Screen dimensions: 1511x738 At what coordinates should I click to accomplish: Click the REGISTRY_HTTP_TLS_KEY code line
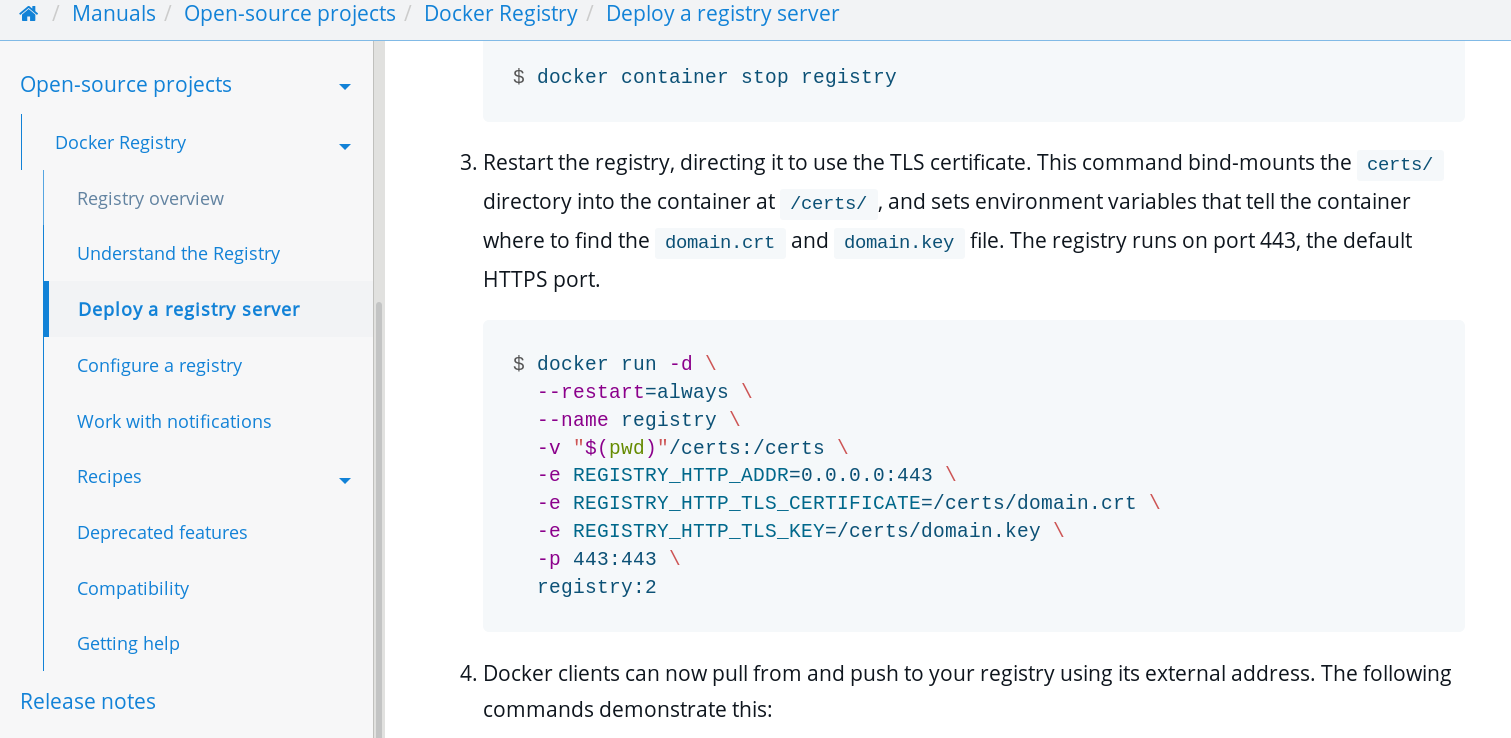coord(800,532)
